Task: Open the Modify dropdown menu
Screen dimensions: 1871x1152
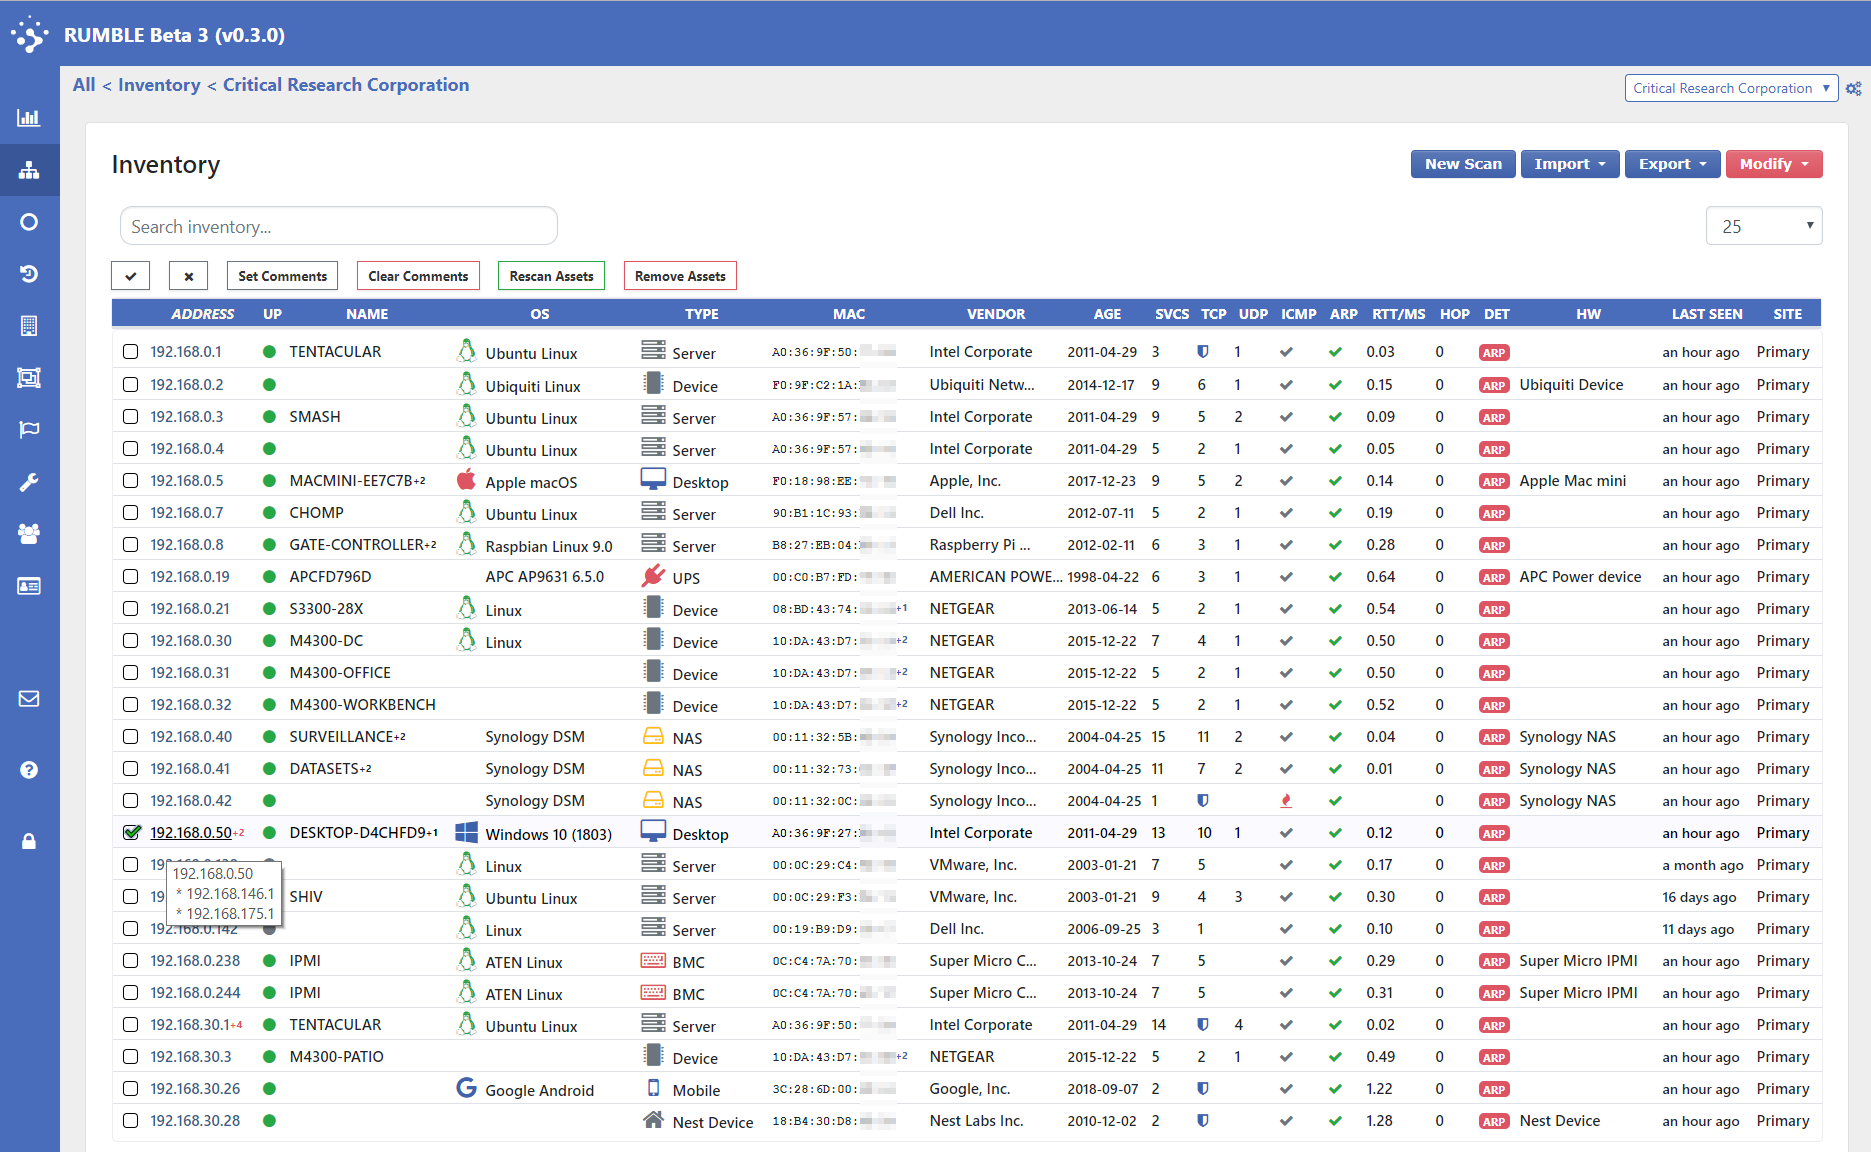Action: [x=1774, y=164]
